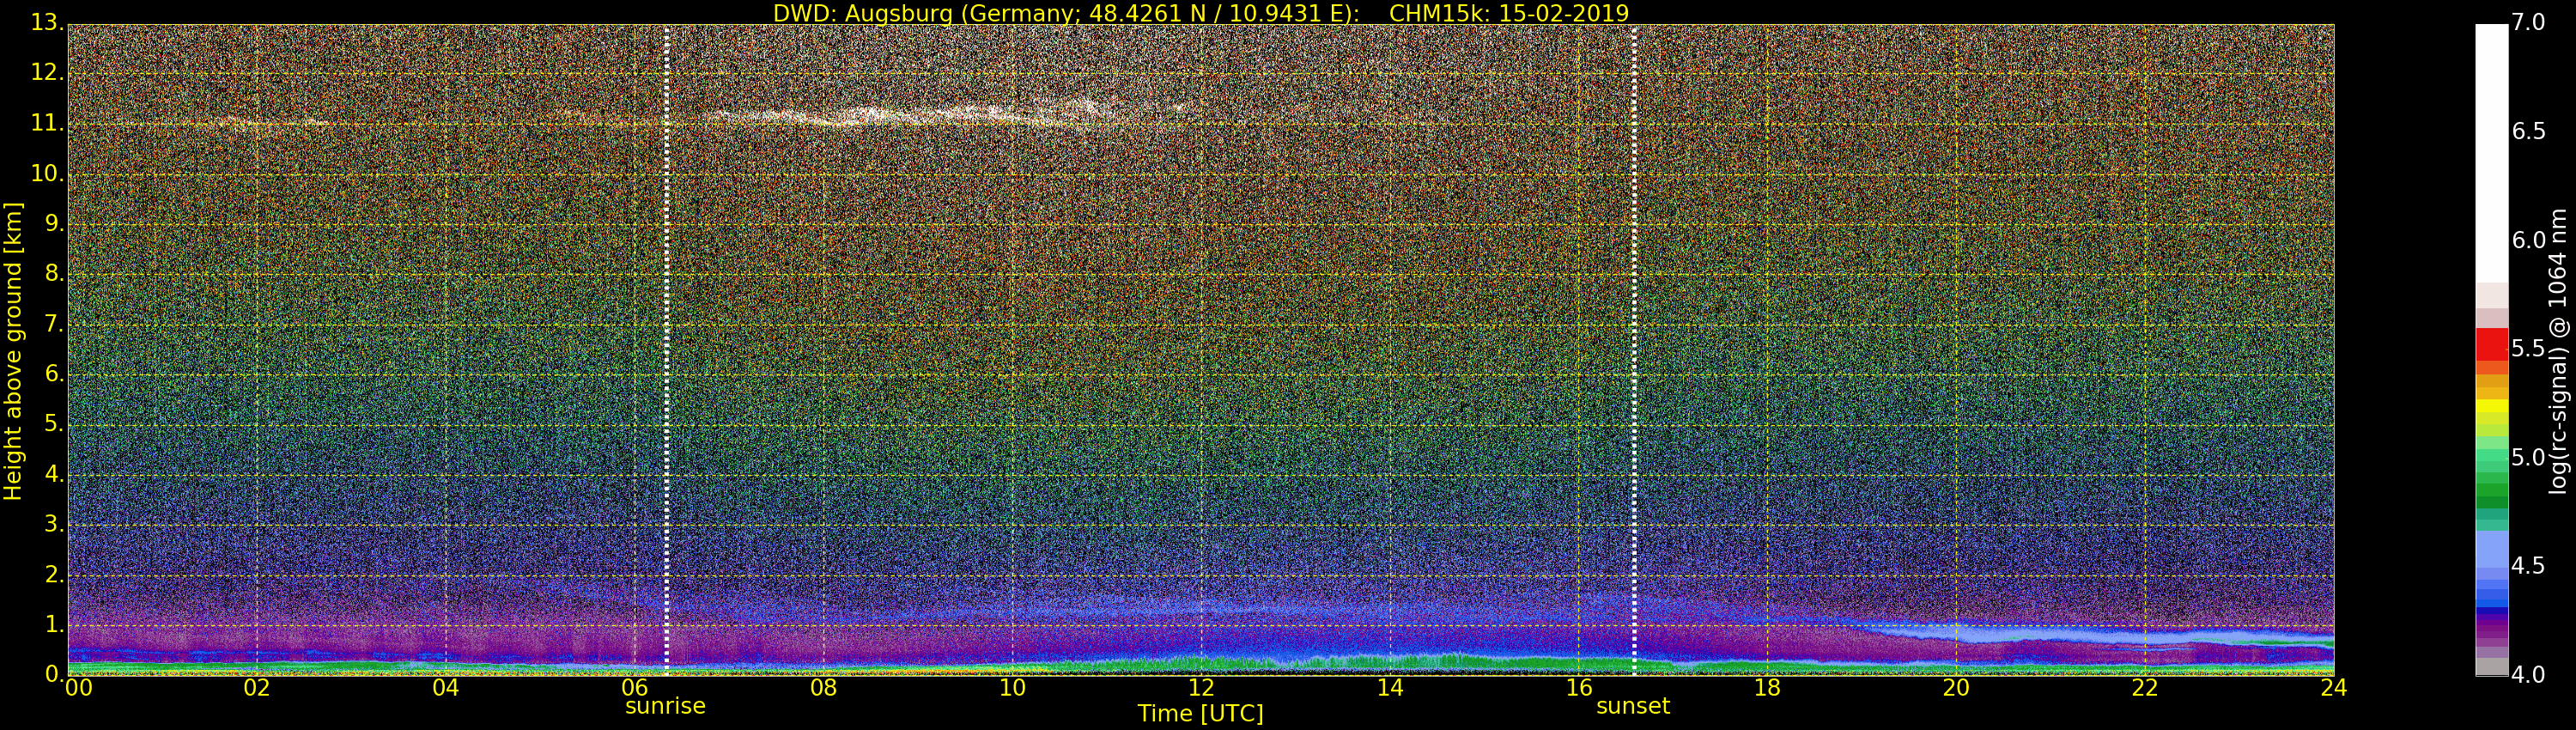The width and height of the screenshot is (2576, 730).
Task: Click the height axis tick '9.'
Action: point(54,223)
